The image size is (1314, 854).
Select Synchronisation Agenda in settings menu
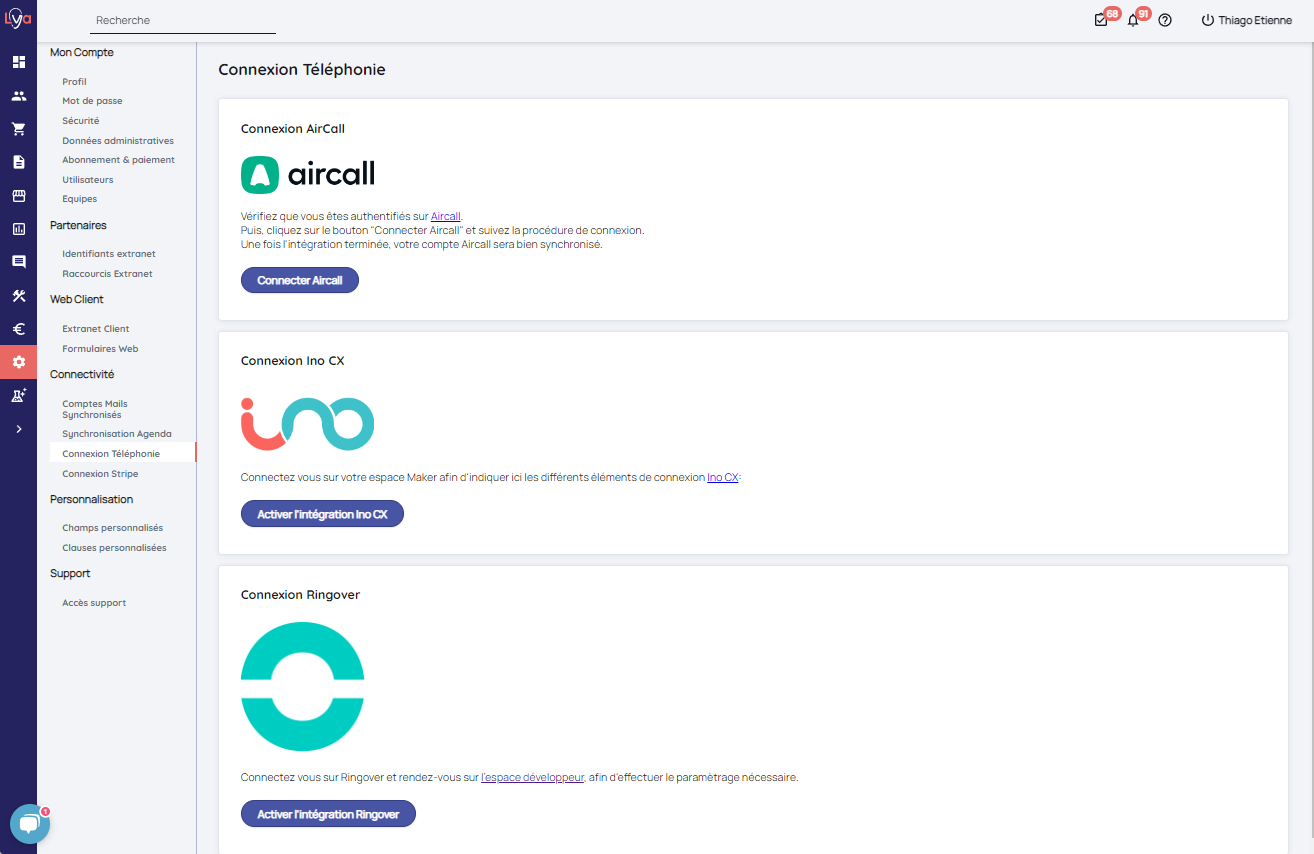pos(117,434)
